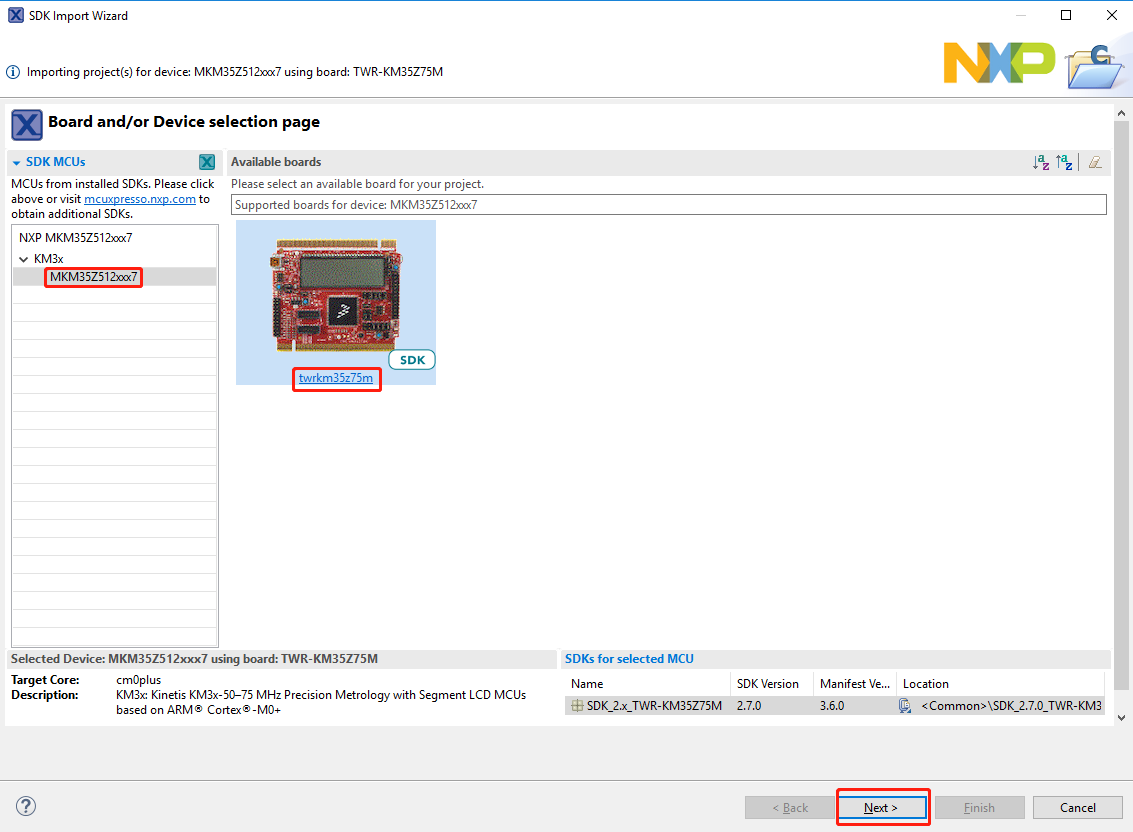Click the SDK Version column header
Image resolution: width=1133 pixels, height=832 pixels.
[768, 684]
